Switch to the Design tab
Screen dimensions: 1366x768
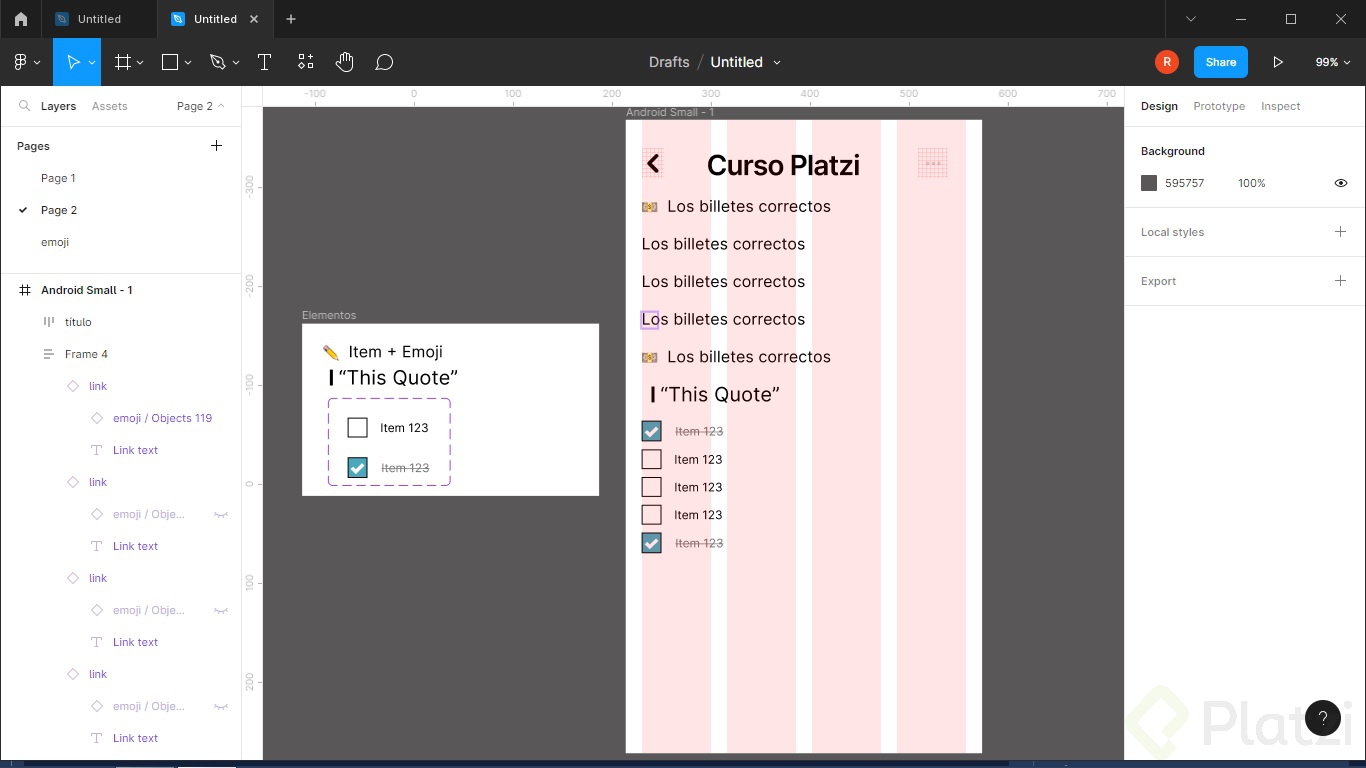tap(1159, 106)
